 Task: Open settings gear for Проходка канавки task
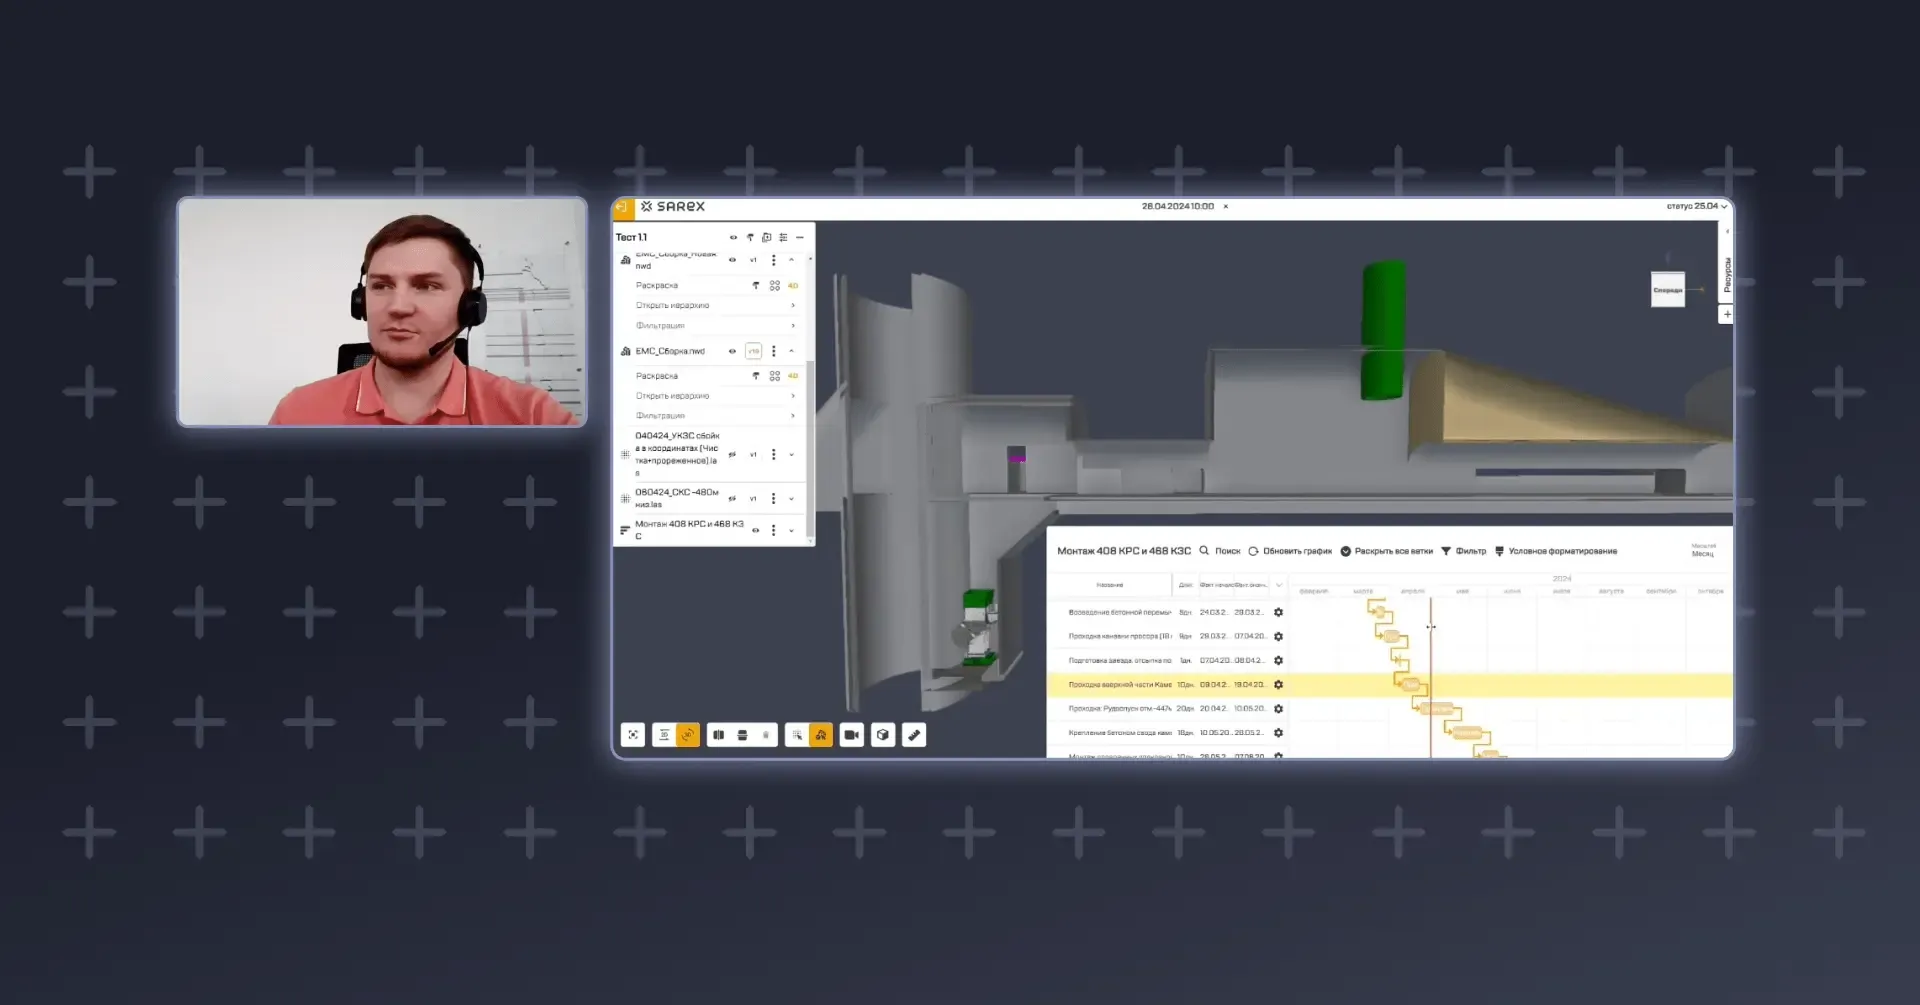(1278, 636)
